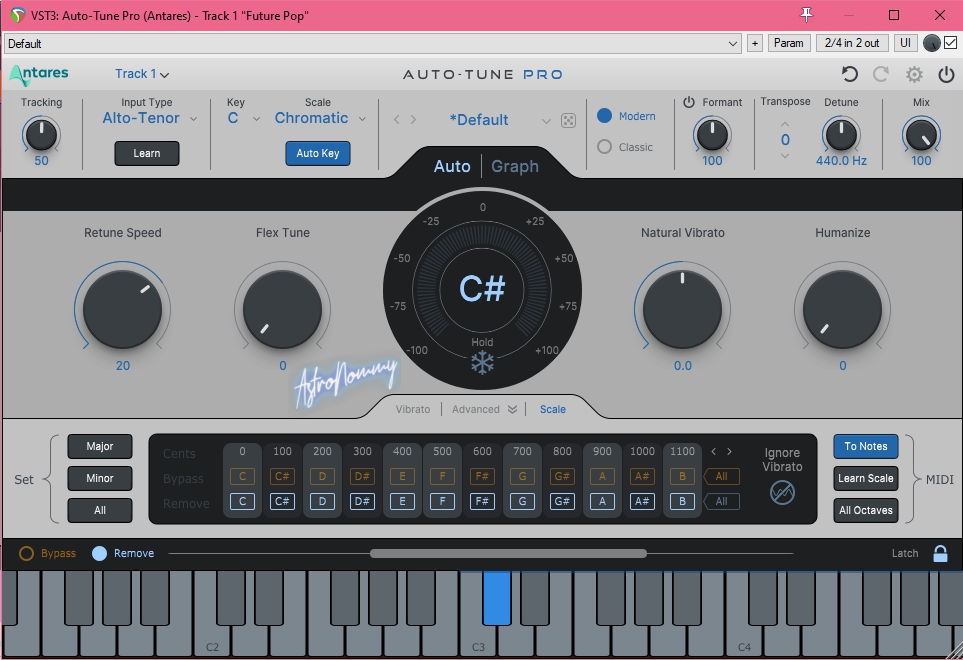Click the preset randomize dice icon
The height and width of the screenshot is (660, 963).
click(568, 120)
